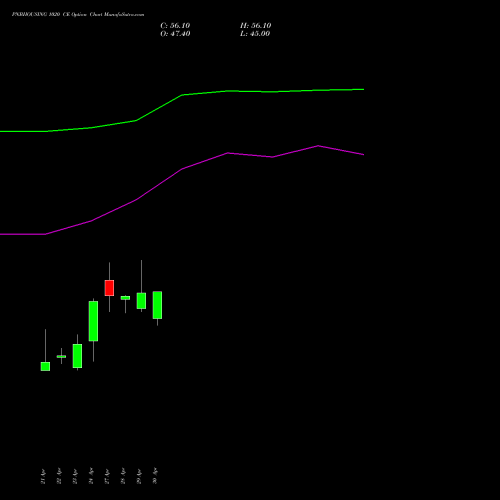Screen dimensions: 500x500
Task: Click the high value "H: 56.10"
Action: click(256, 26)
